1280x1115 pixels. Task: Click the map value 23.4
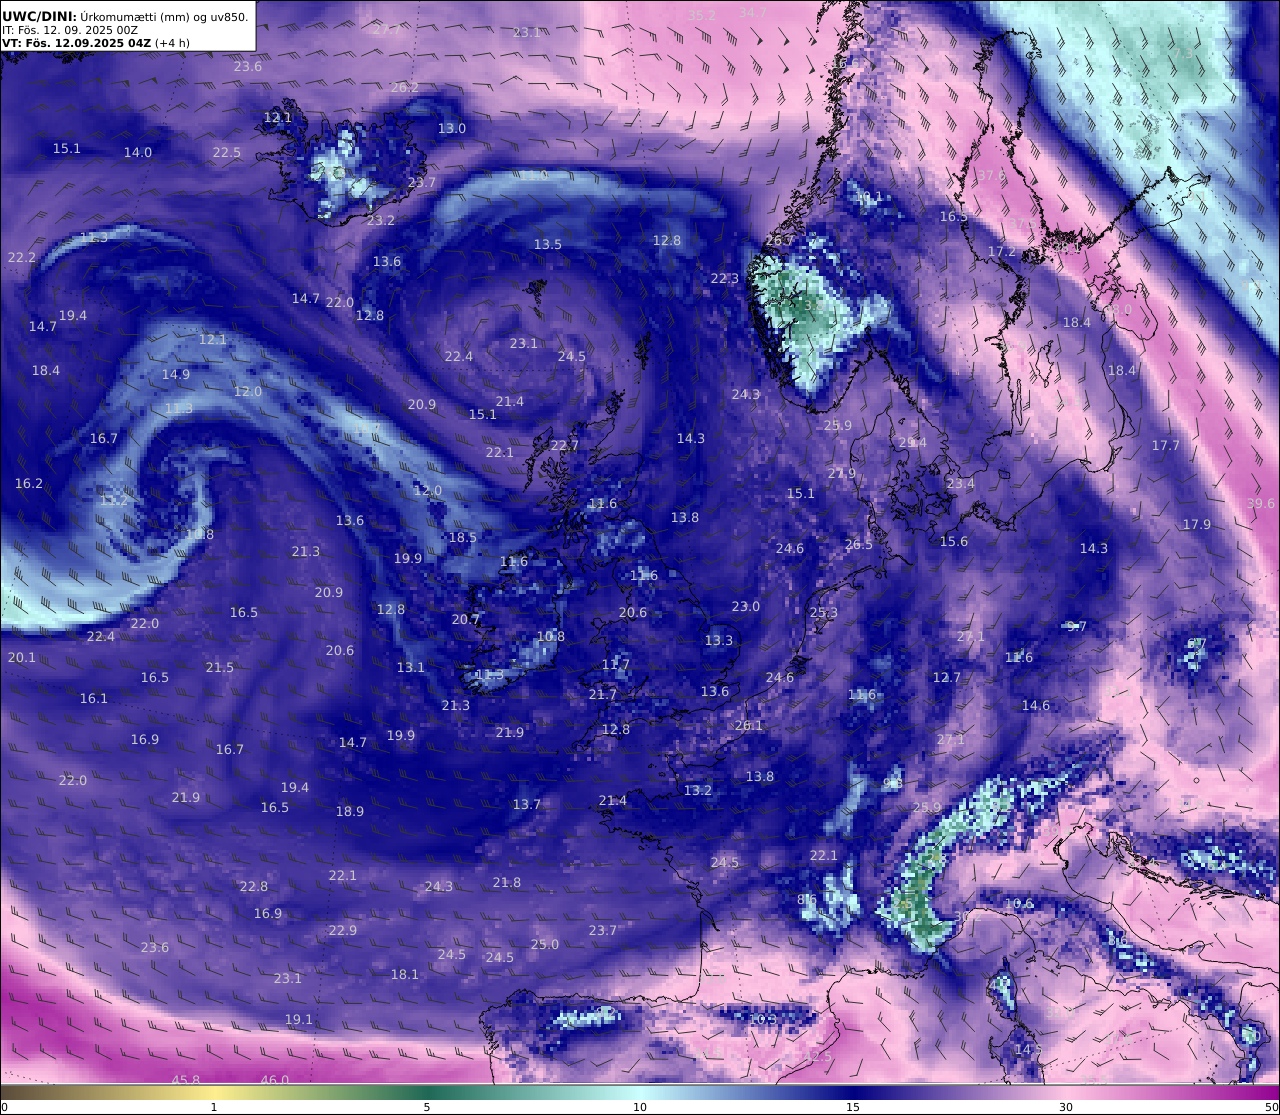(960, 484)
